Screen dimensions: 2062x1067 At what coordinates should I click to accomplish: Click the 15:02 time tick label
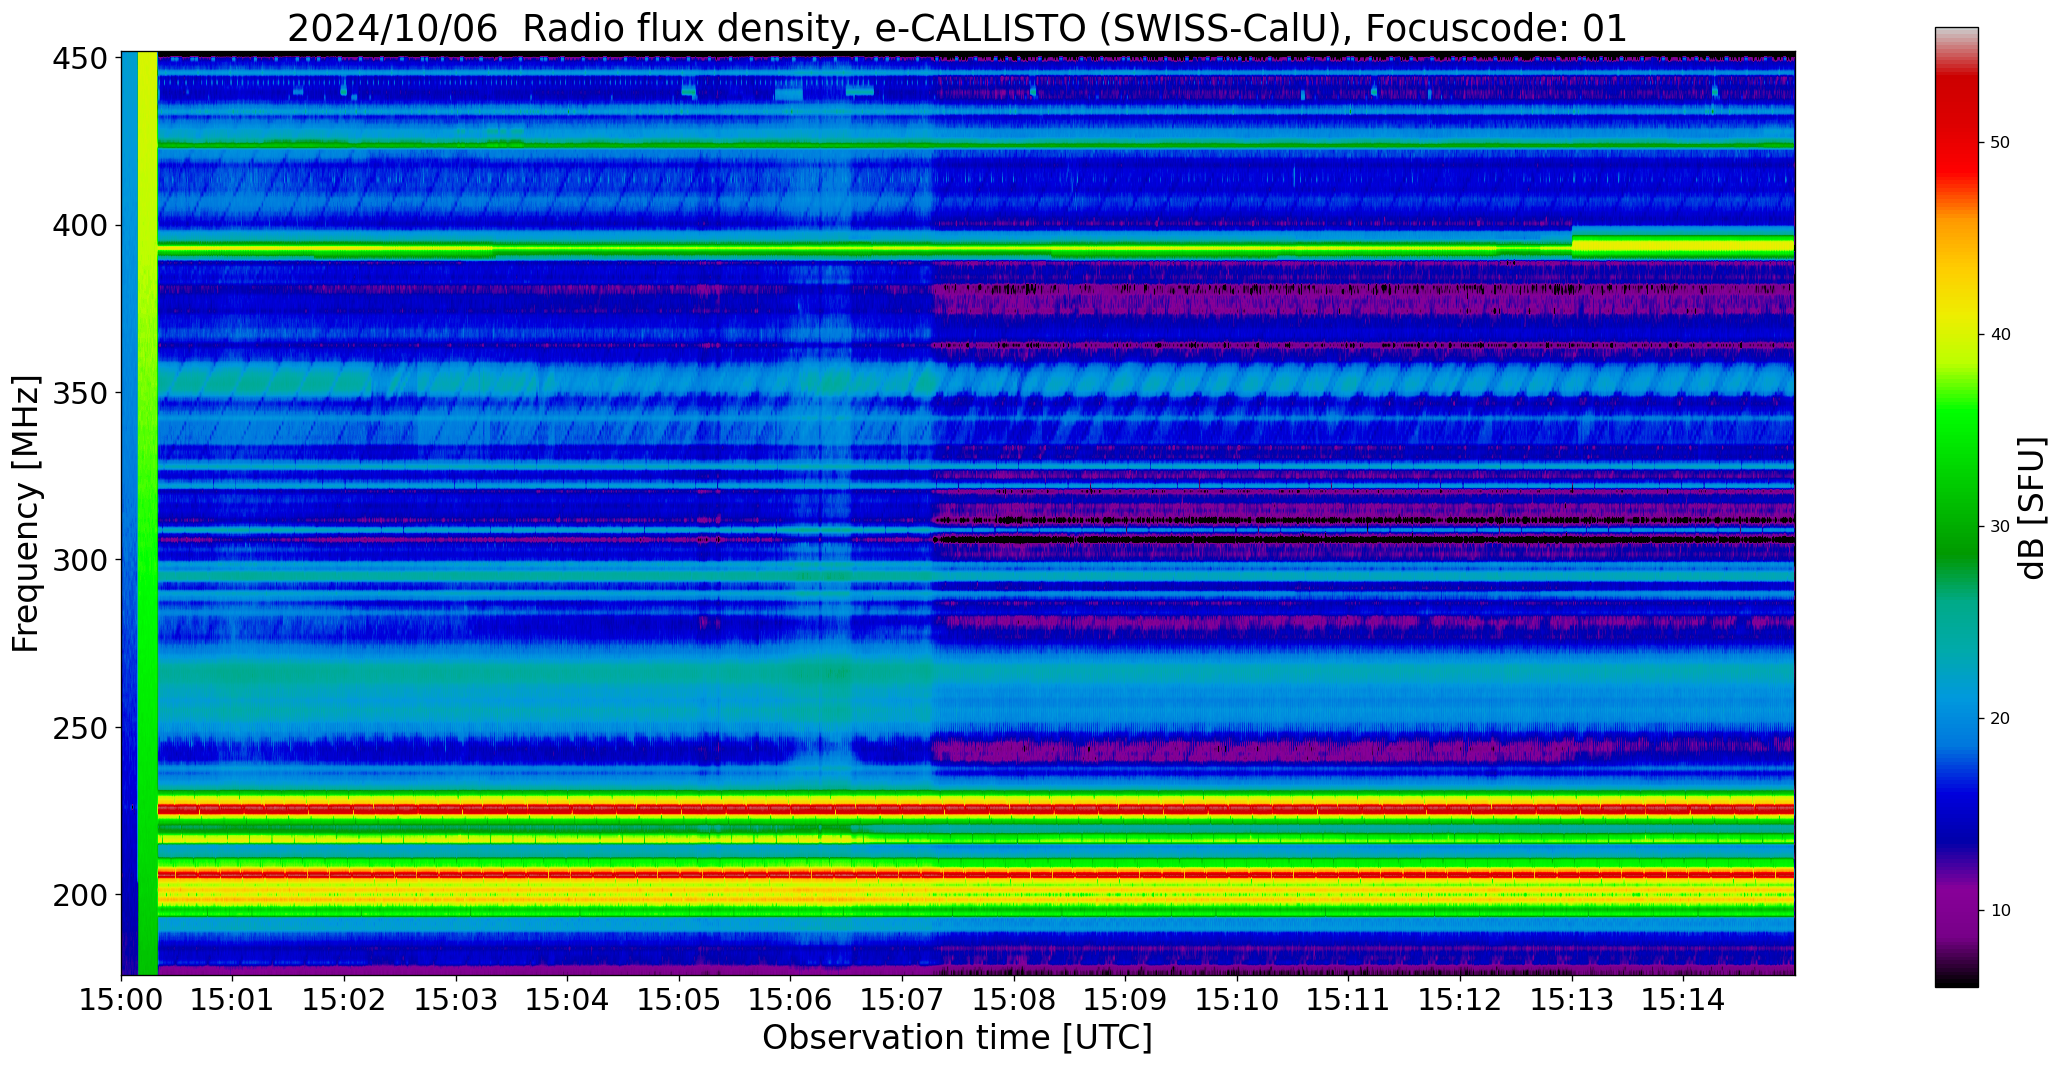click(x=345, y=998)
